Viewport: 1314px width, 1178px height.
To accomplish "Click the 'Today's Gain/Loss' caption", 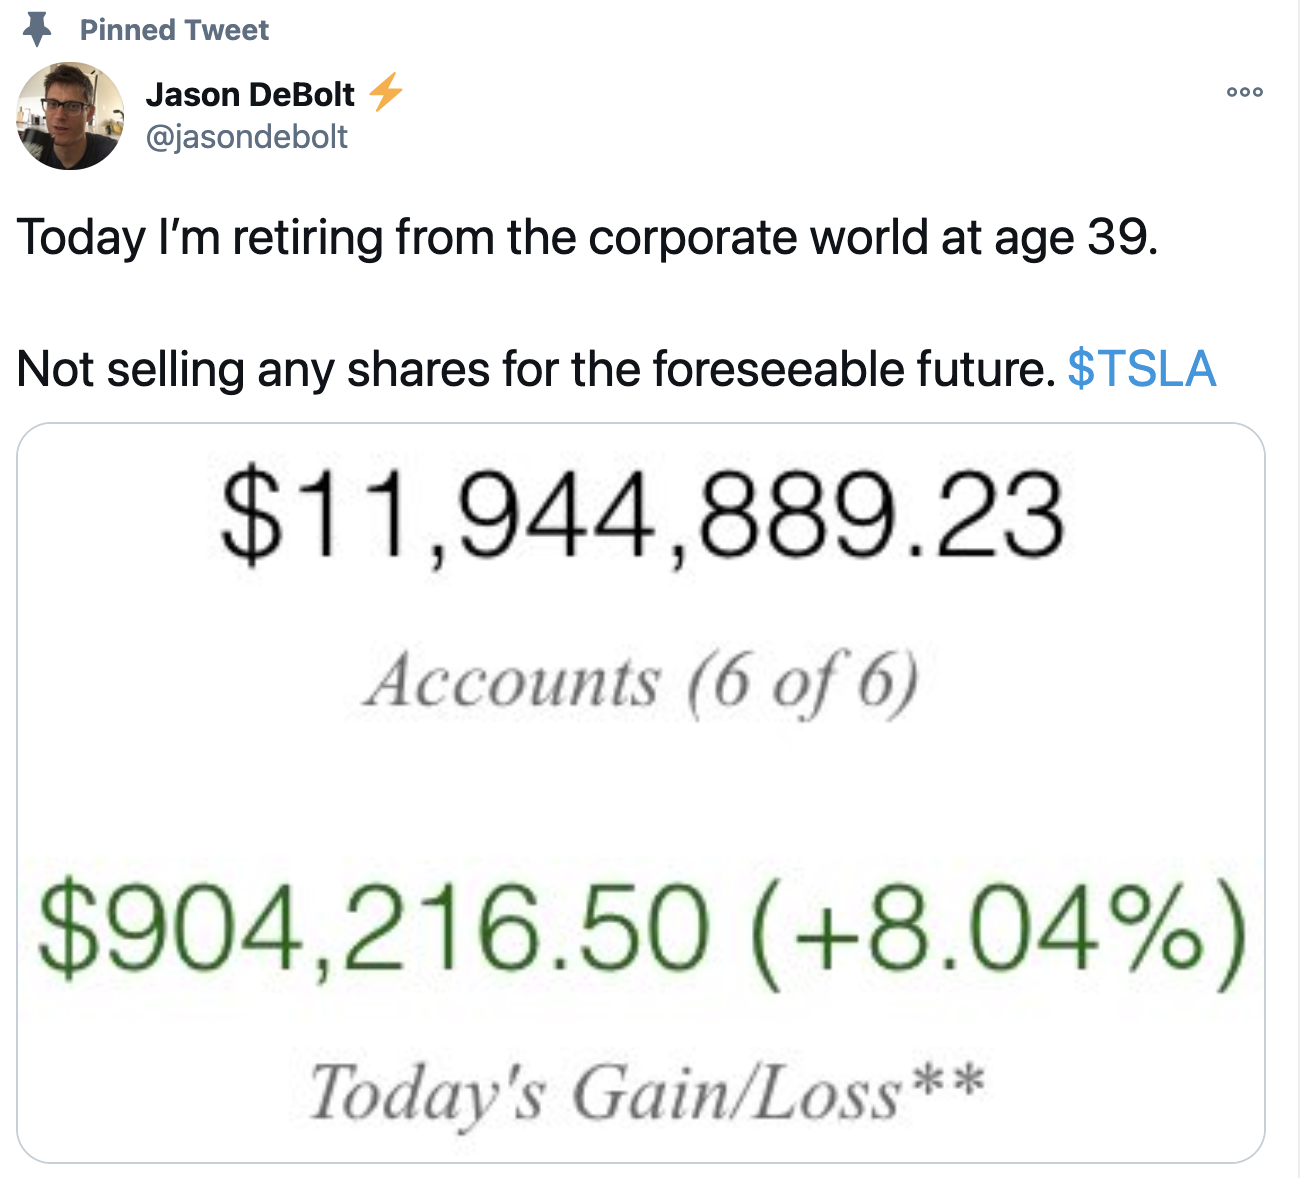I will [604, 1092].
